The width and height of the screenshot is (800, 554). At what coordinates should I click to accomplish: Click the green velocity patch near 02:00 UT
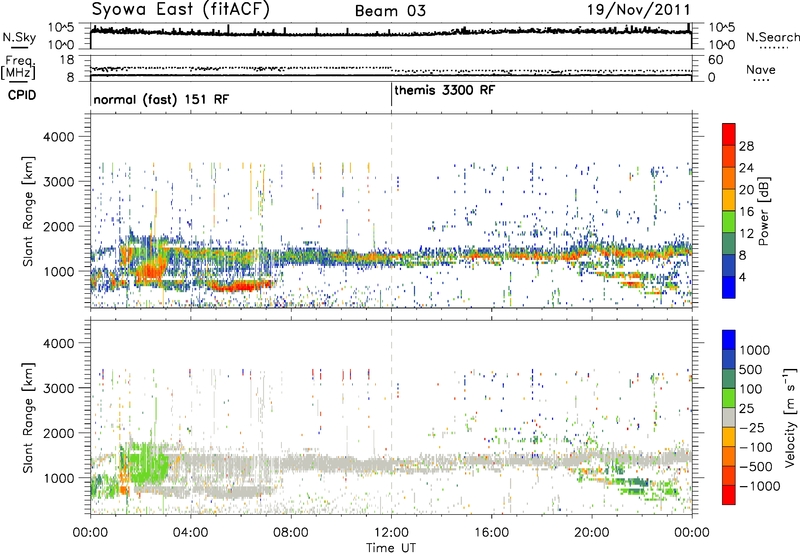147,465
